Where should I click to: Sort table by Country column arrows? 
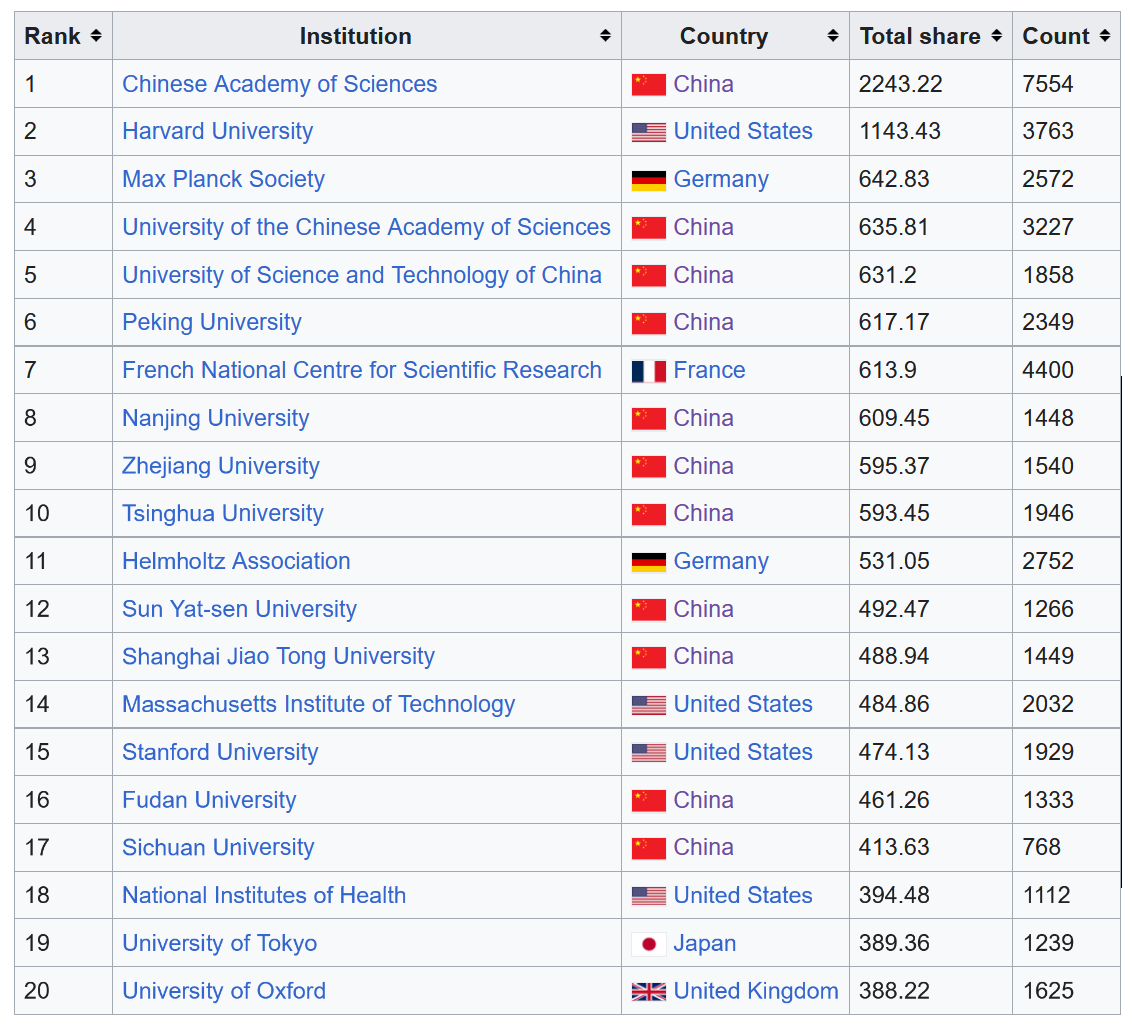[833, 35]
